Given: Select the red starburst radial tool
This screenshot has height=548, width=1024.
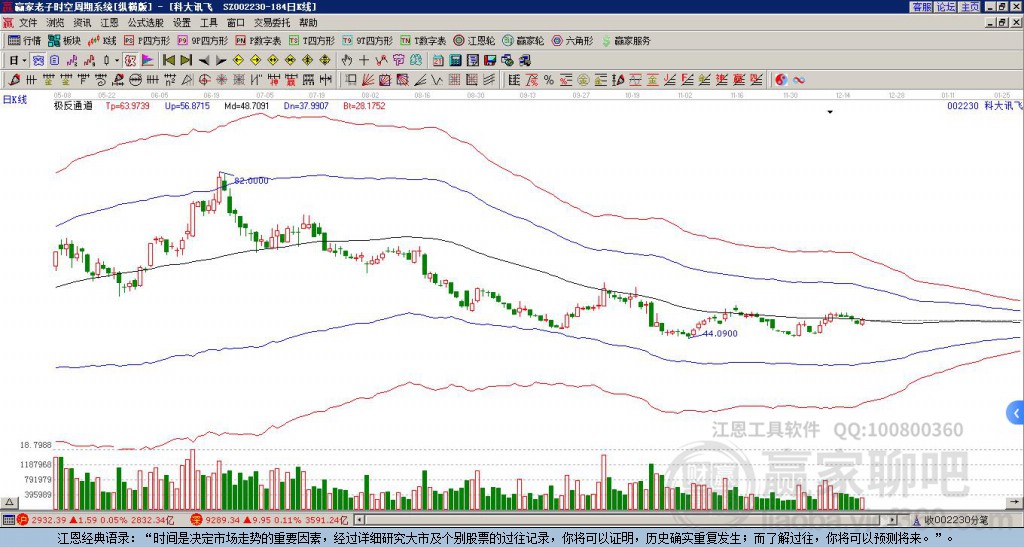Looking at the screenshot, I should 222,80.
